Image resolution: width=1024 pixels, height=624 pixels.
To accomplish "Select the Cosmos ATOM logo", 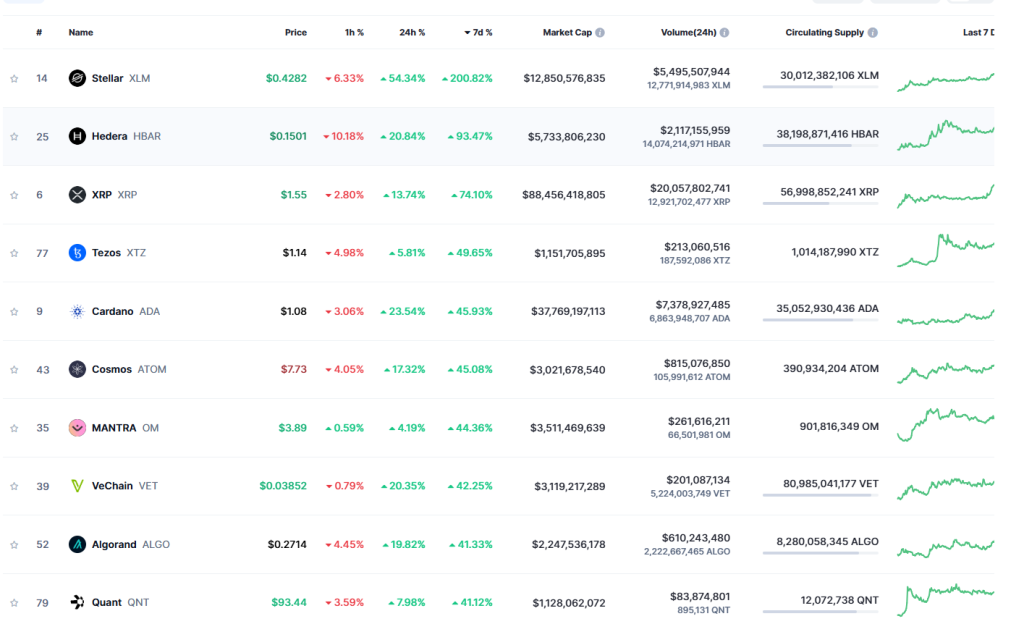I will click(76, 369).
